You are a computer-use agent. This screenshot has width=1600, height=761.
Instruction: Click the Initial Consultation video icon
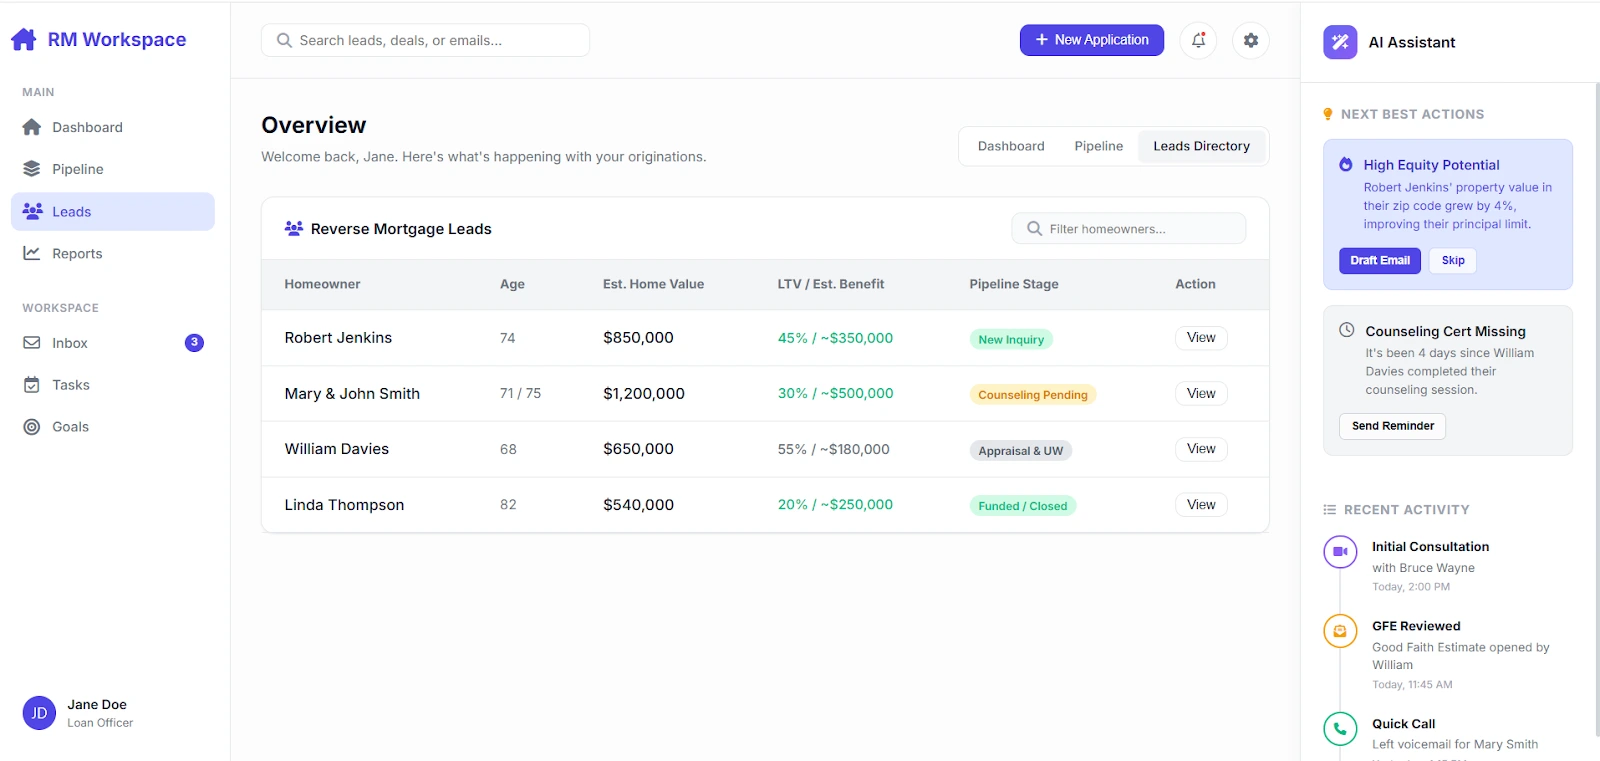[x=1340, y=552]
